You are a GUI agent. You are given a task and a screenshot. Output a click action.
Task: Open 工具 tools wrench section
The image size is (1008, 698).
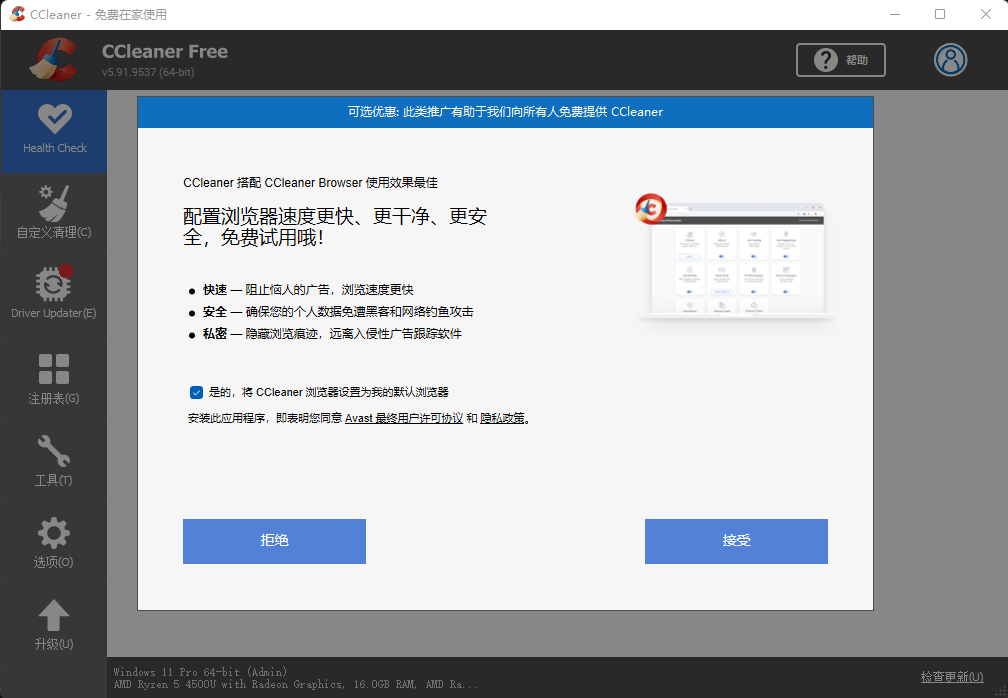54,460
